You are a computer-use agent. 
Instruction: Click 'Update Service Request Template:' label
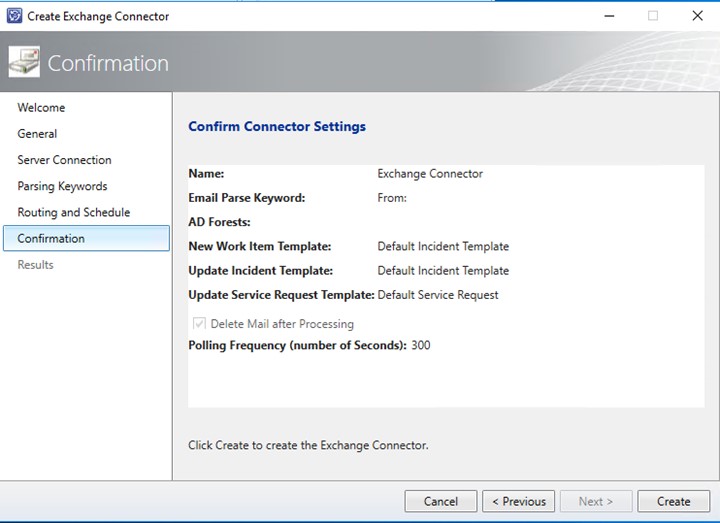click(x=281, y=295)
